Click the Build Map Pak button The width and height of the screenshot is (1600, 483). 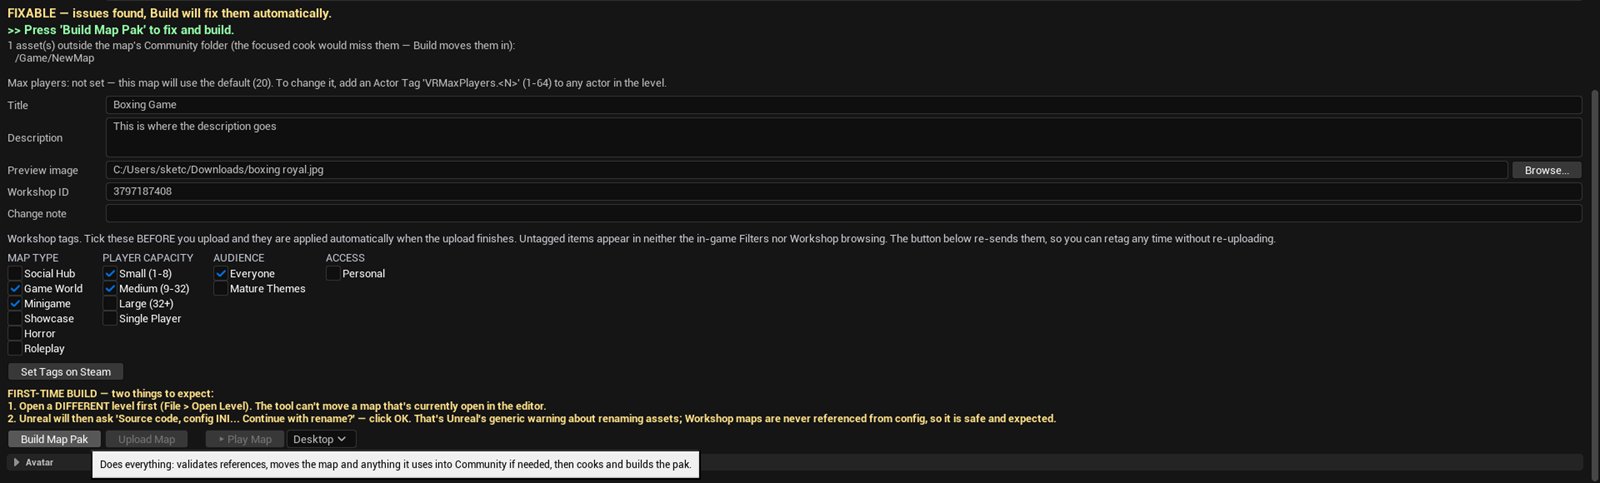(x=54, y=439)
